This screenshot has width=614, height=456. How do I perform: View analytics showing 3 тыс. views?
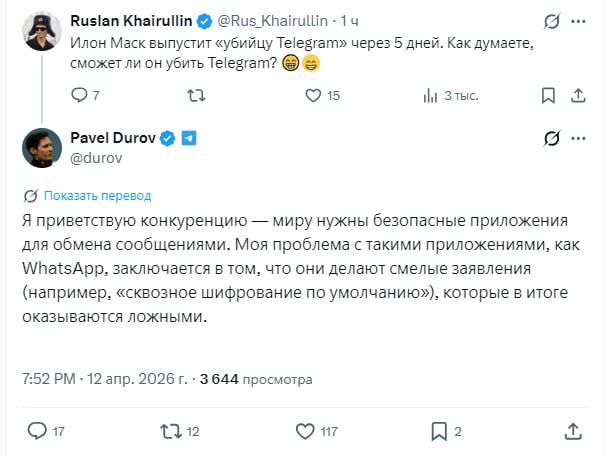pos(431,96)
